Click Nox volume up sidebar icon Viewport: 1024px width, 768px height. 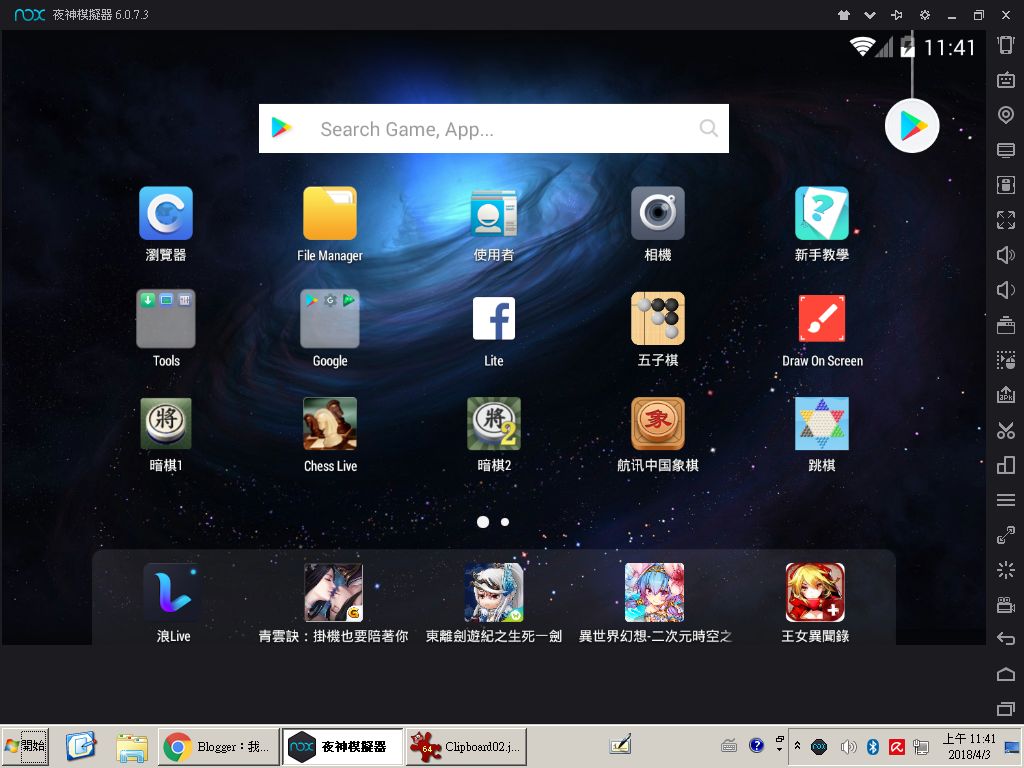1006,255
